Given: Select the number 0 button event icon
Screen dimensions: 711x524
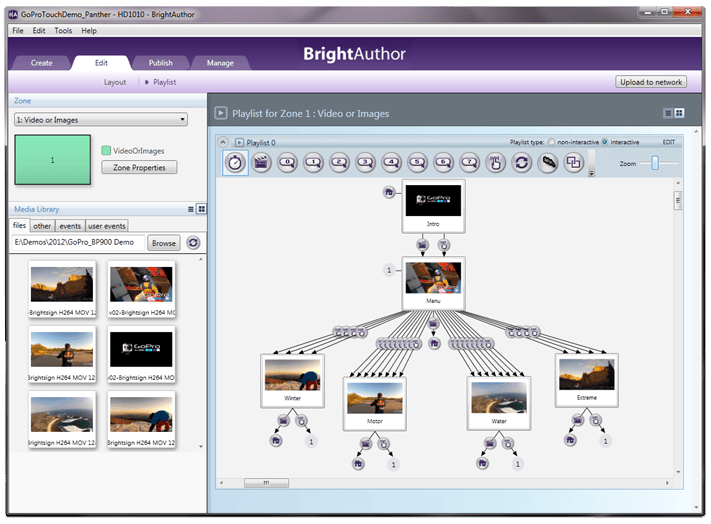Looking at the screenshot, I should coord(288,162).
